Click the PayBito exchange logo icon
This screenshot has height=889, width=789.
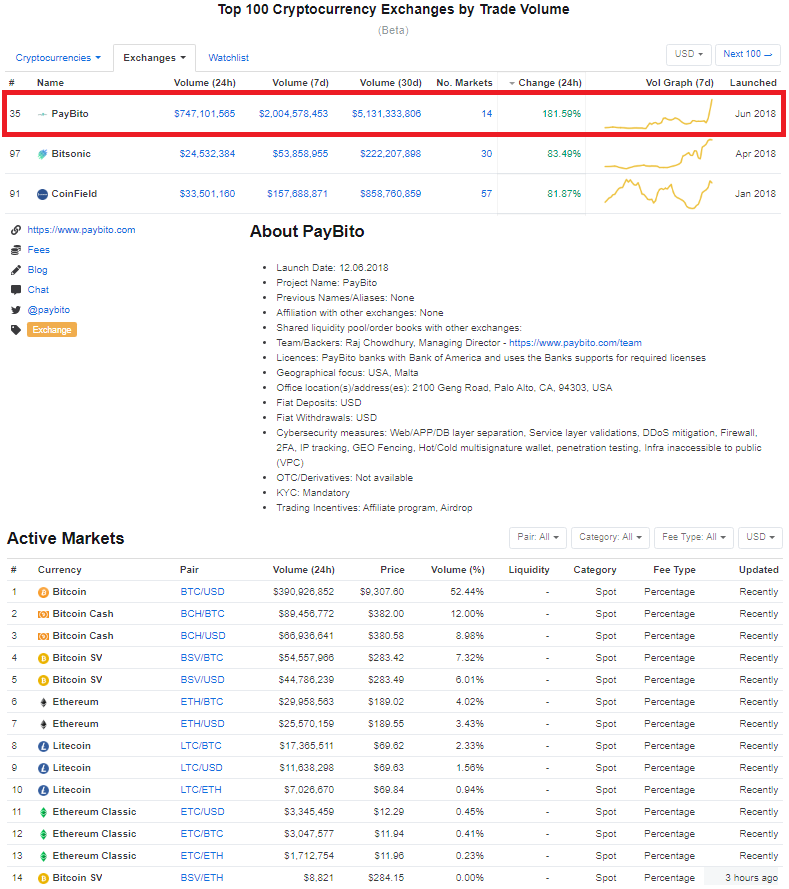(x=42, y=114)
